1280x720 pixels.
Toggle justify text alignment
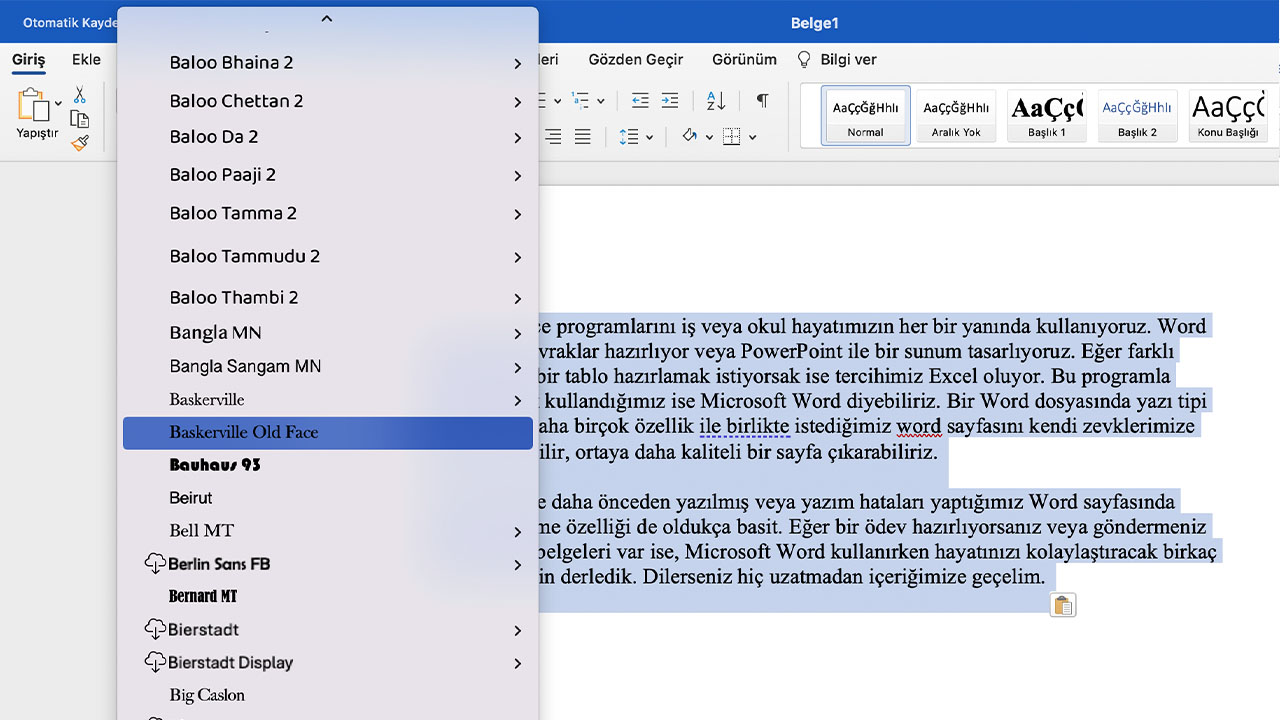coord(582,137)
